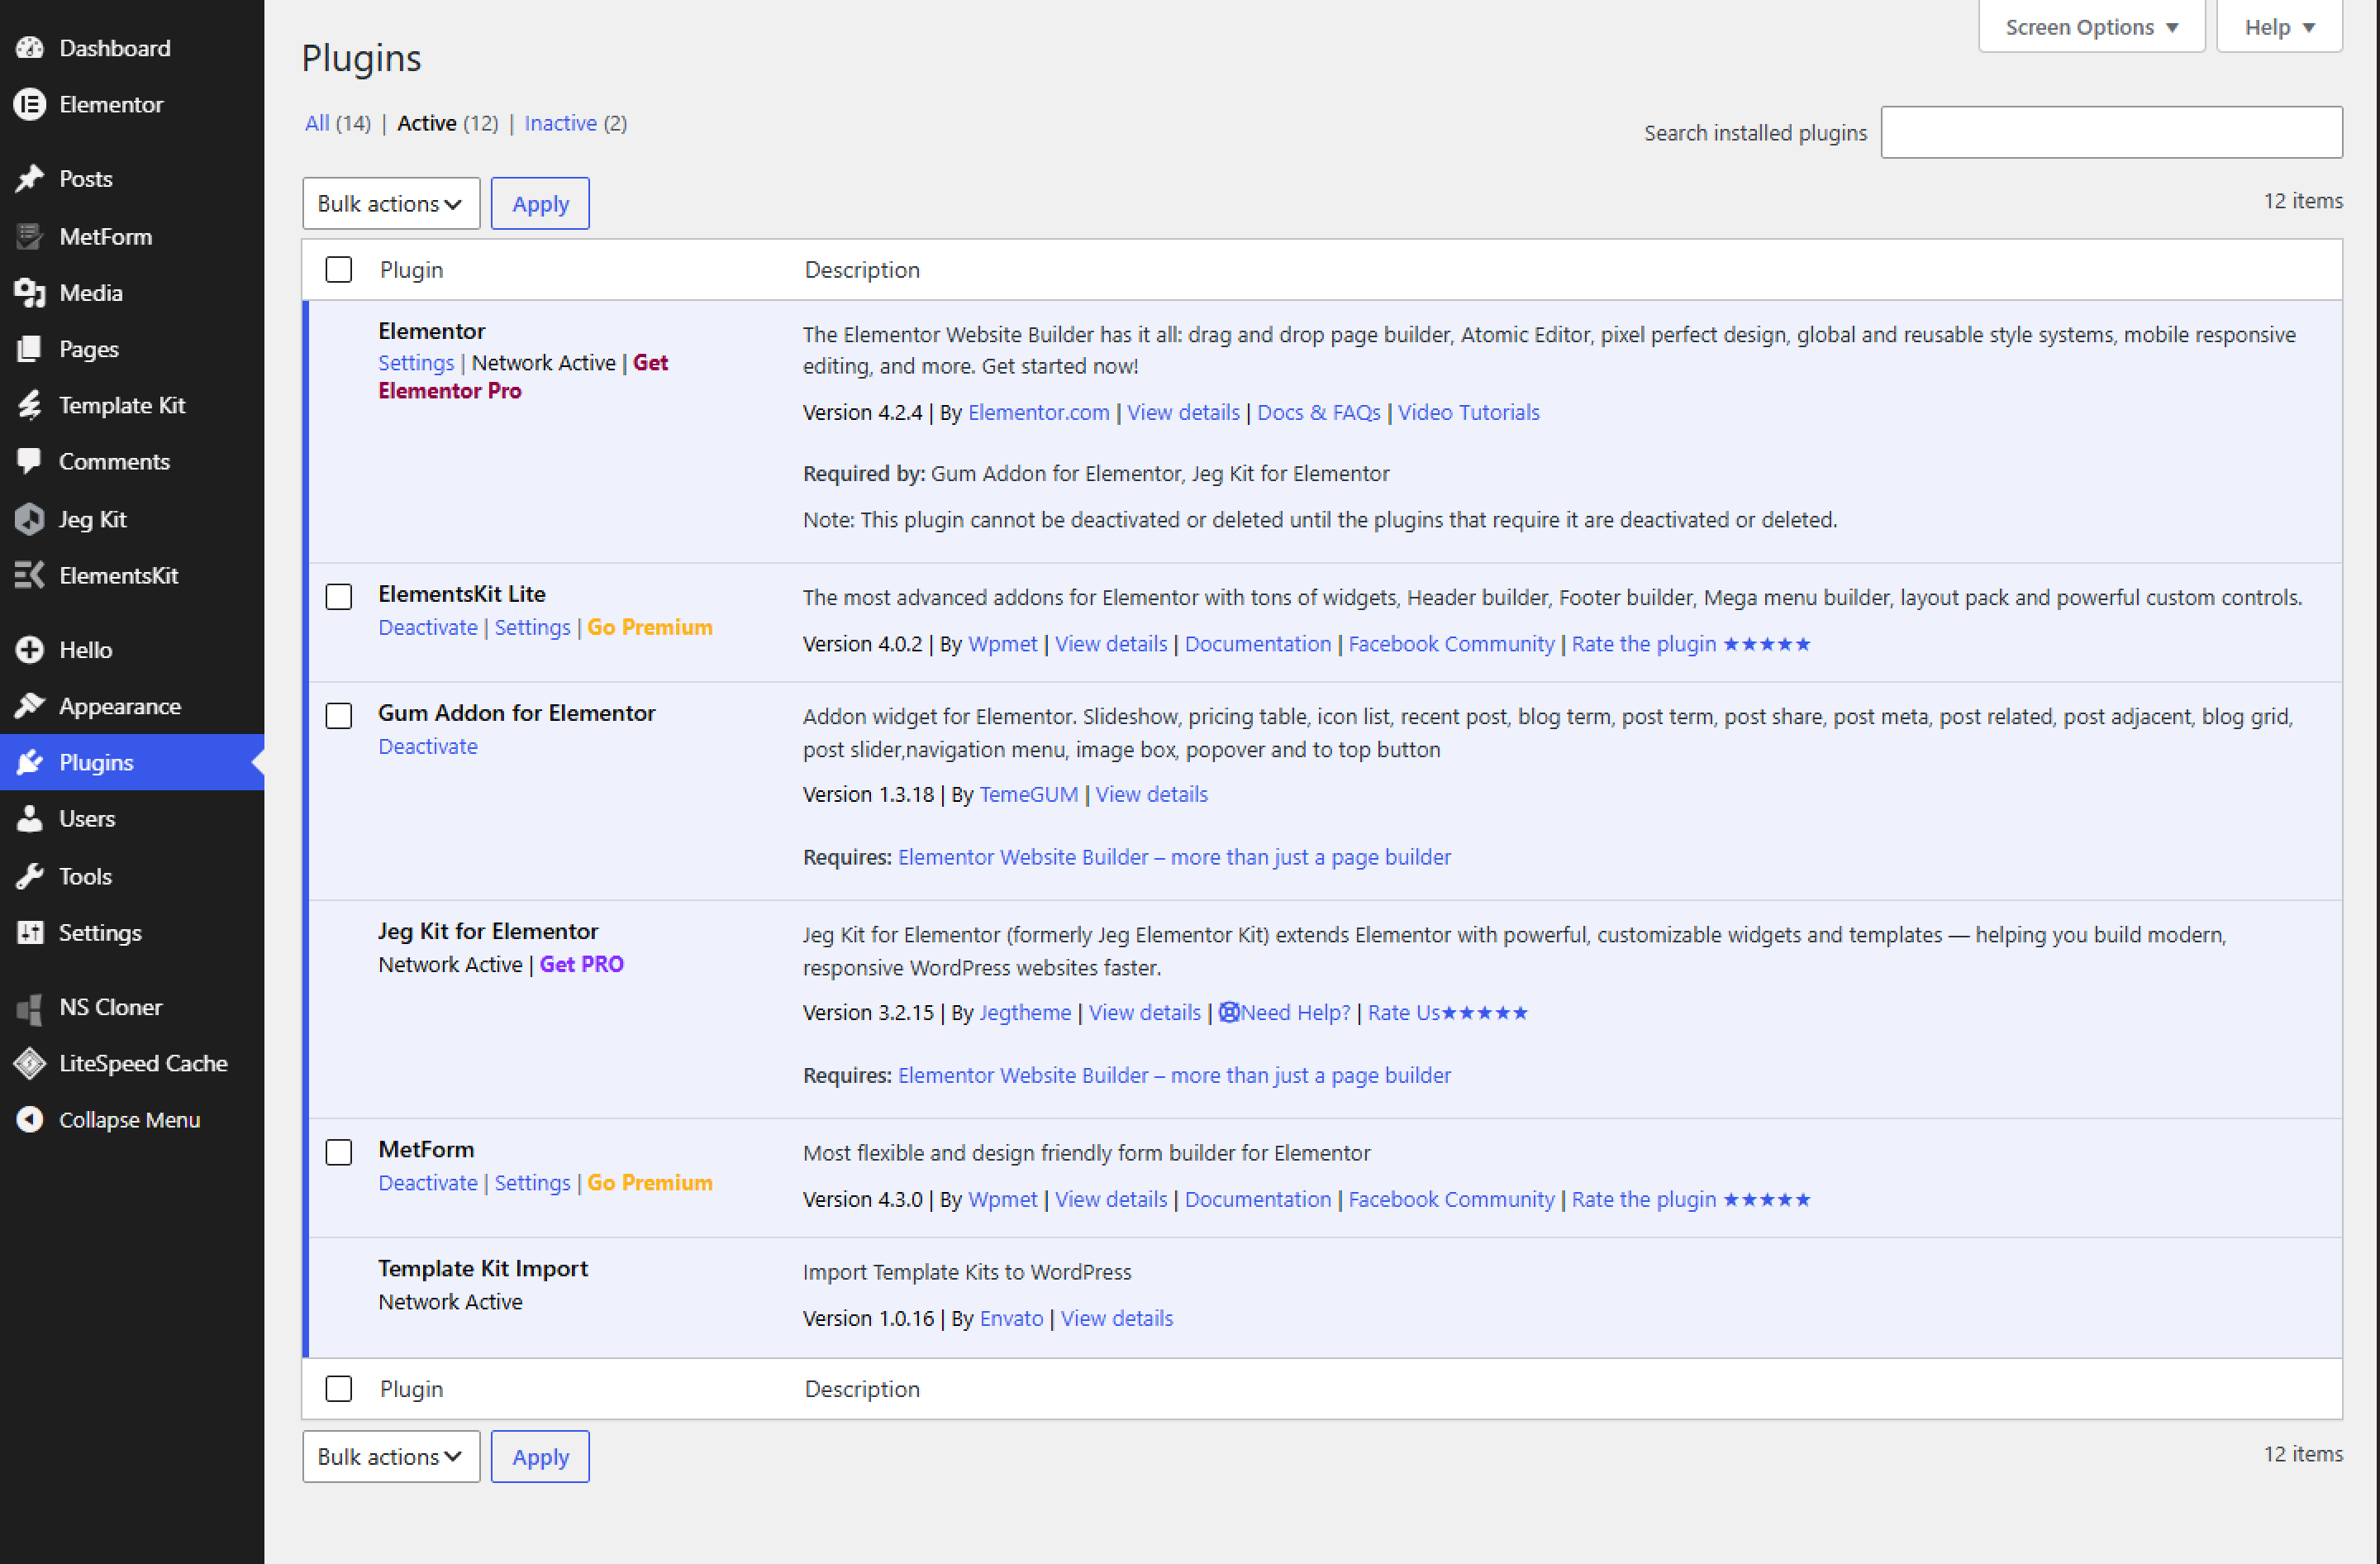
Task: Show Inactive (2) plugins filter
Action: pyautogui.click(x=575, y=123)
